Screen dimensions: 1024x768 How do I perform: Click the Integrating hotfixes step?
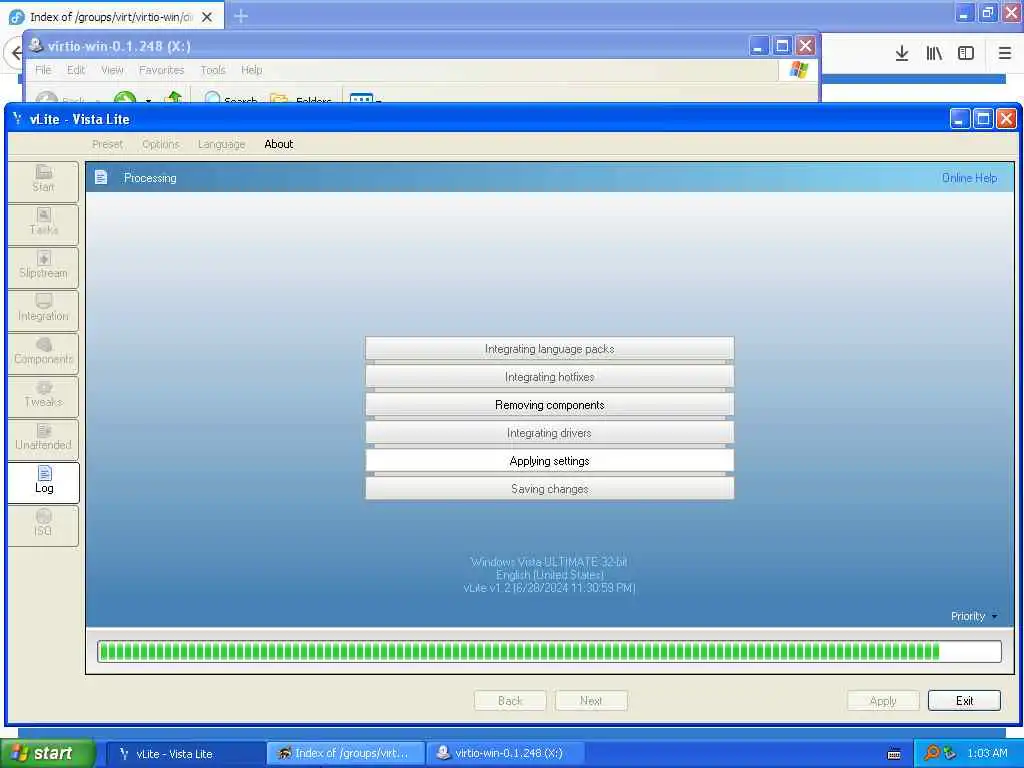click(549, 377)
